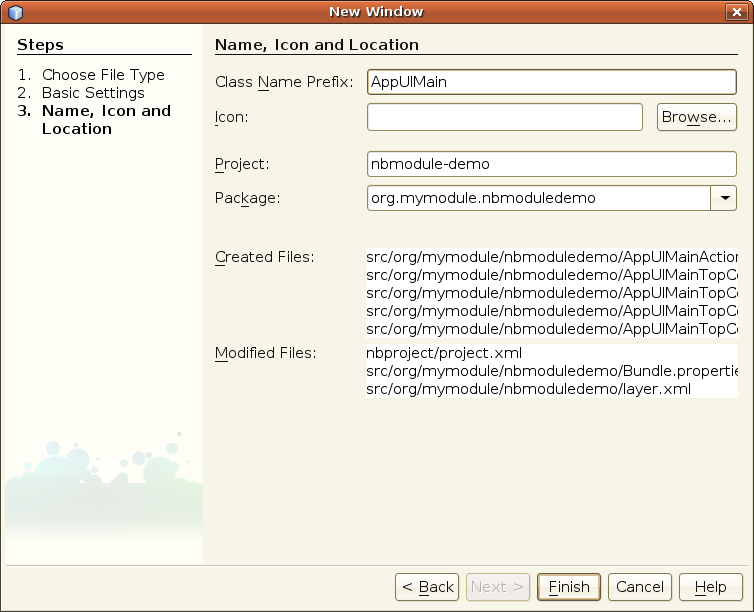Click the Created Files label

(x=264, y=257)
